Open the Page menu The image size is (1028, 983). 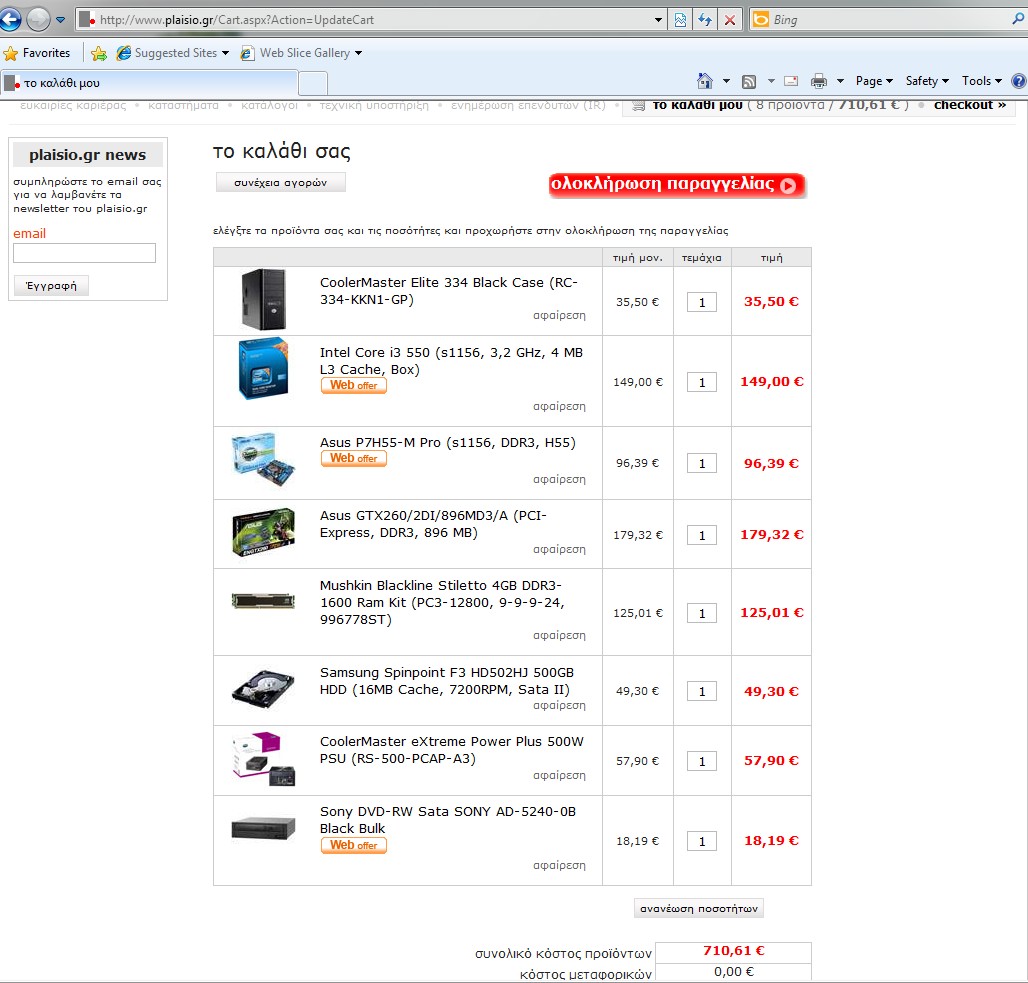pyautogui.click(x=874, y=81)
